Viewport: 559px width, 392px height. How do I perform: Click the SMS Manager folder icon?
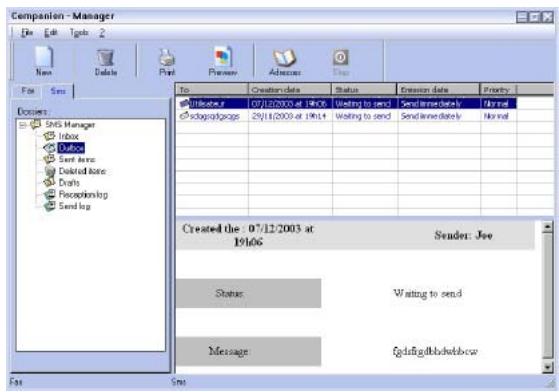tap(36, 124)
